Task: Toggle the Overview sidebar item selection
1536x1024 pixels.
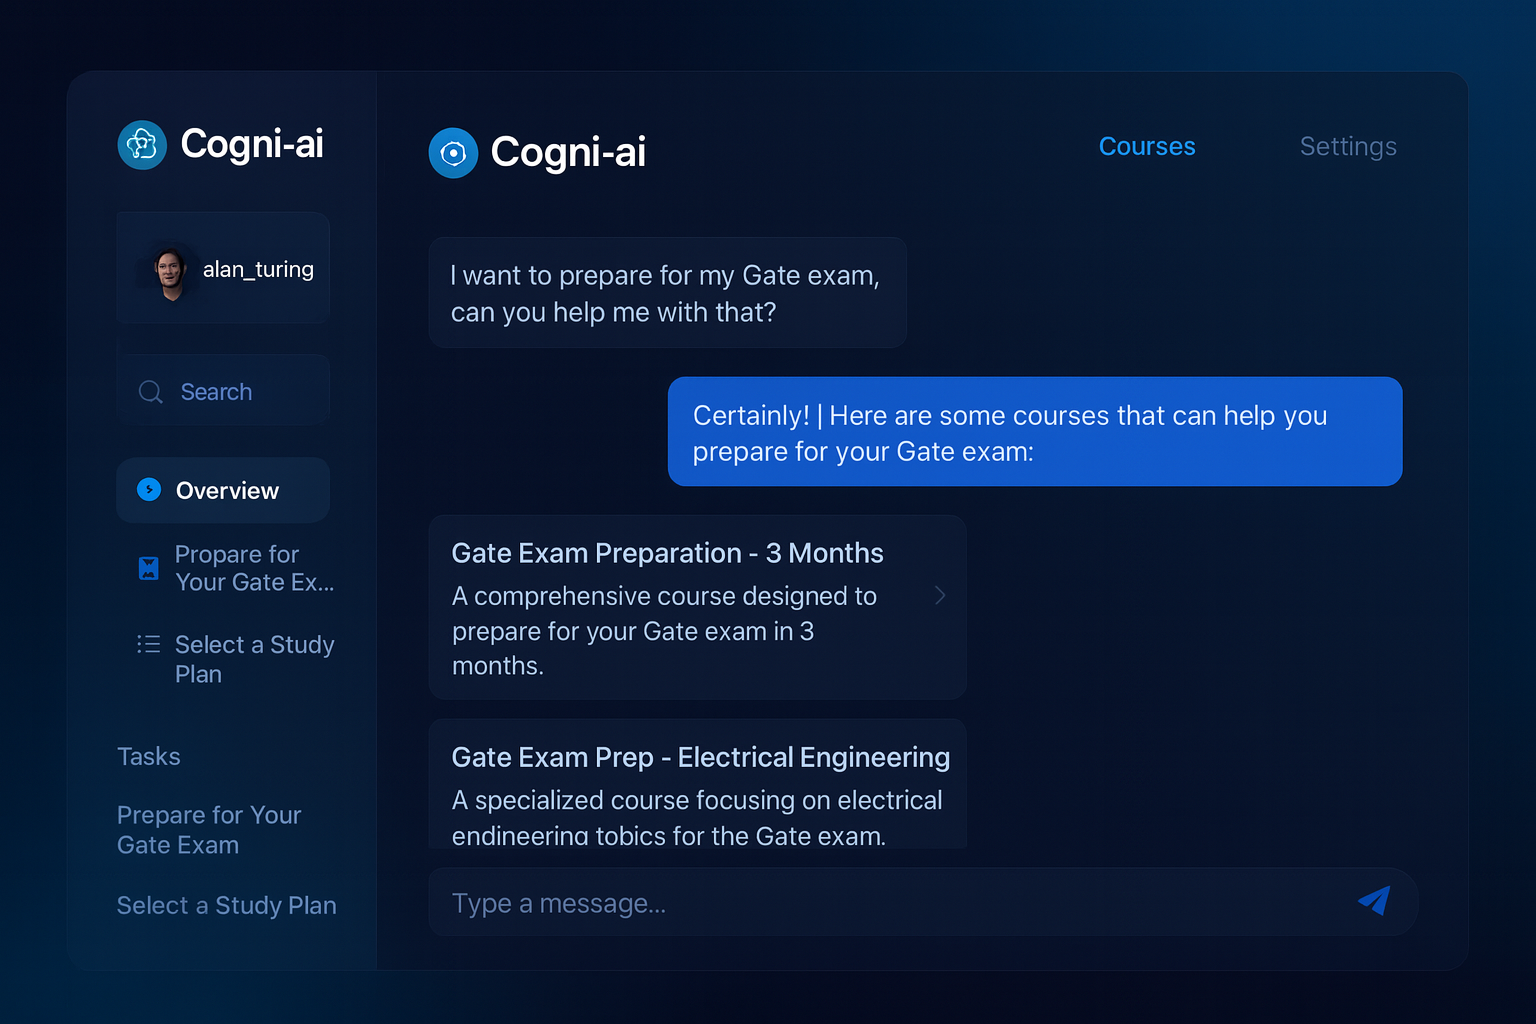Action: click(x=223, y=490)
